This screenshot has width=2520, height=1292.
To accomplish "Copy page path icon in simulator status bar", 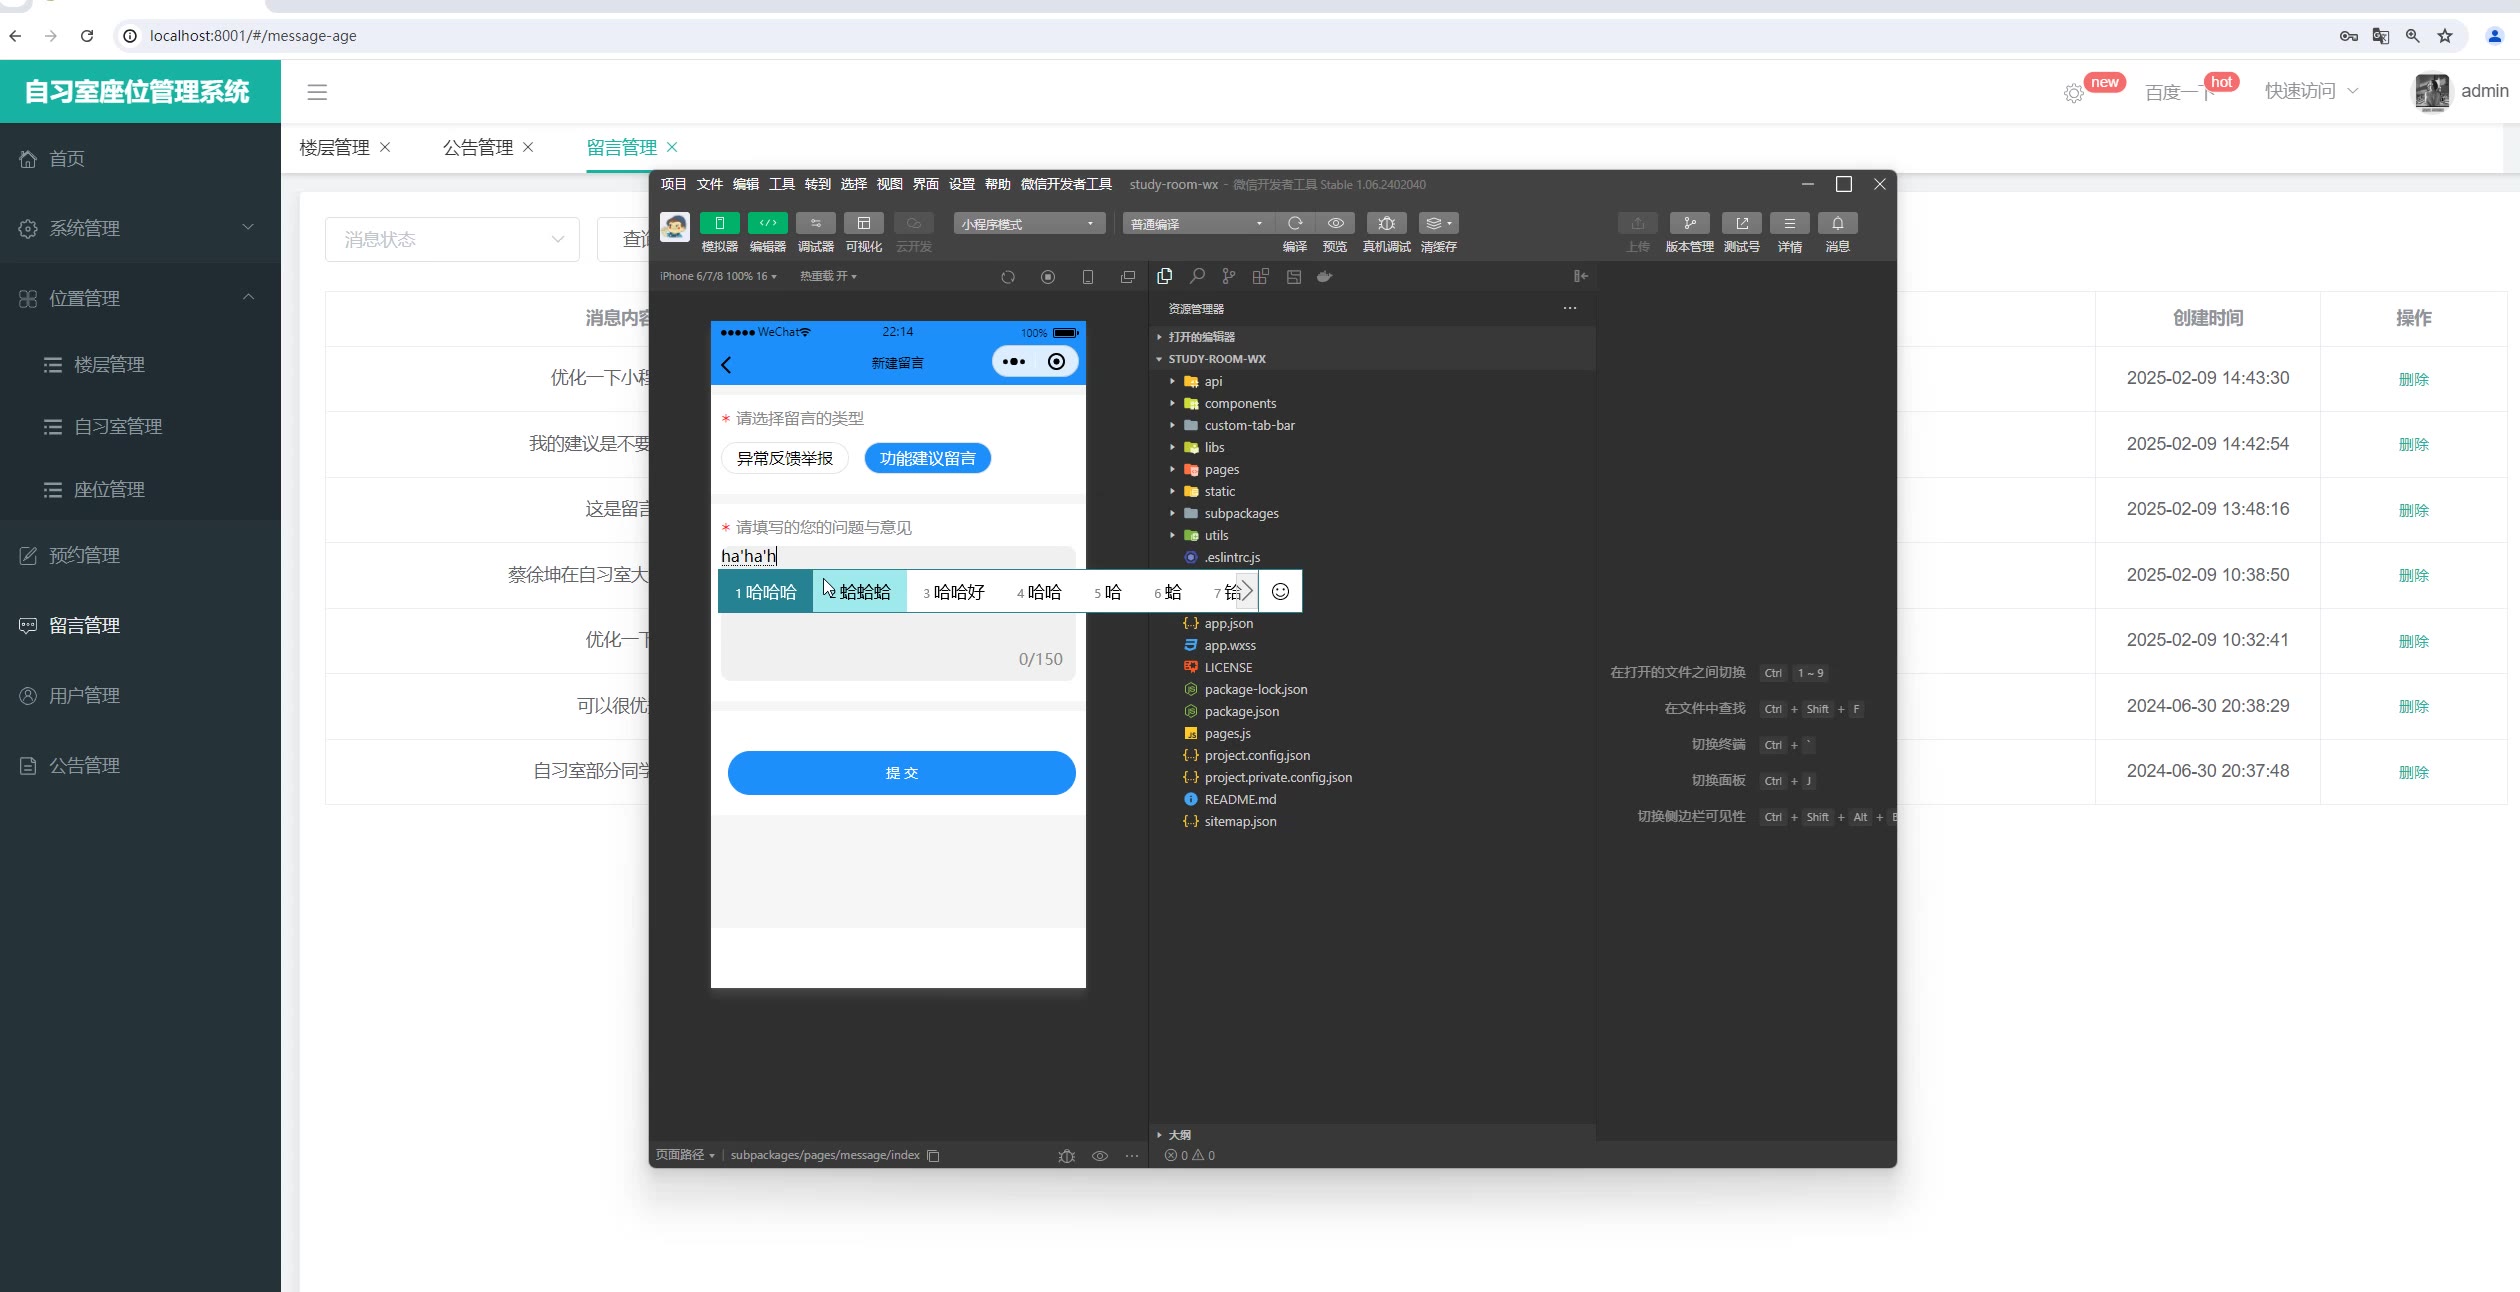I will (933, 1156).
